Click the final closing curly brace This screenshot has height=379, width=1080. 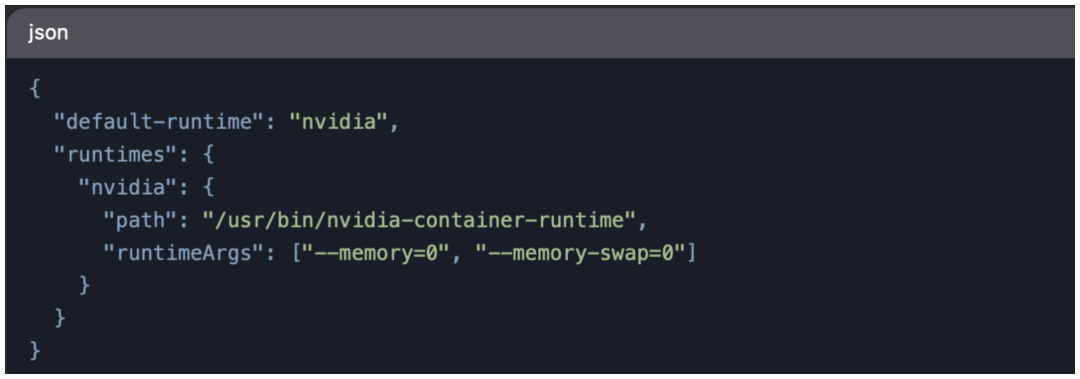tap(35, 350)
